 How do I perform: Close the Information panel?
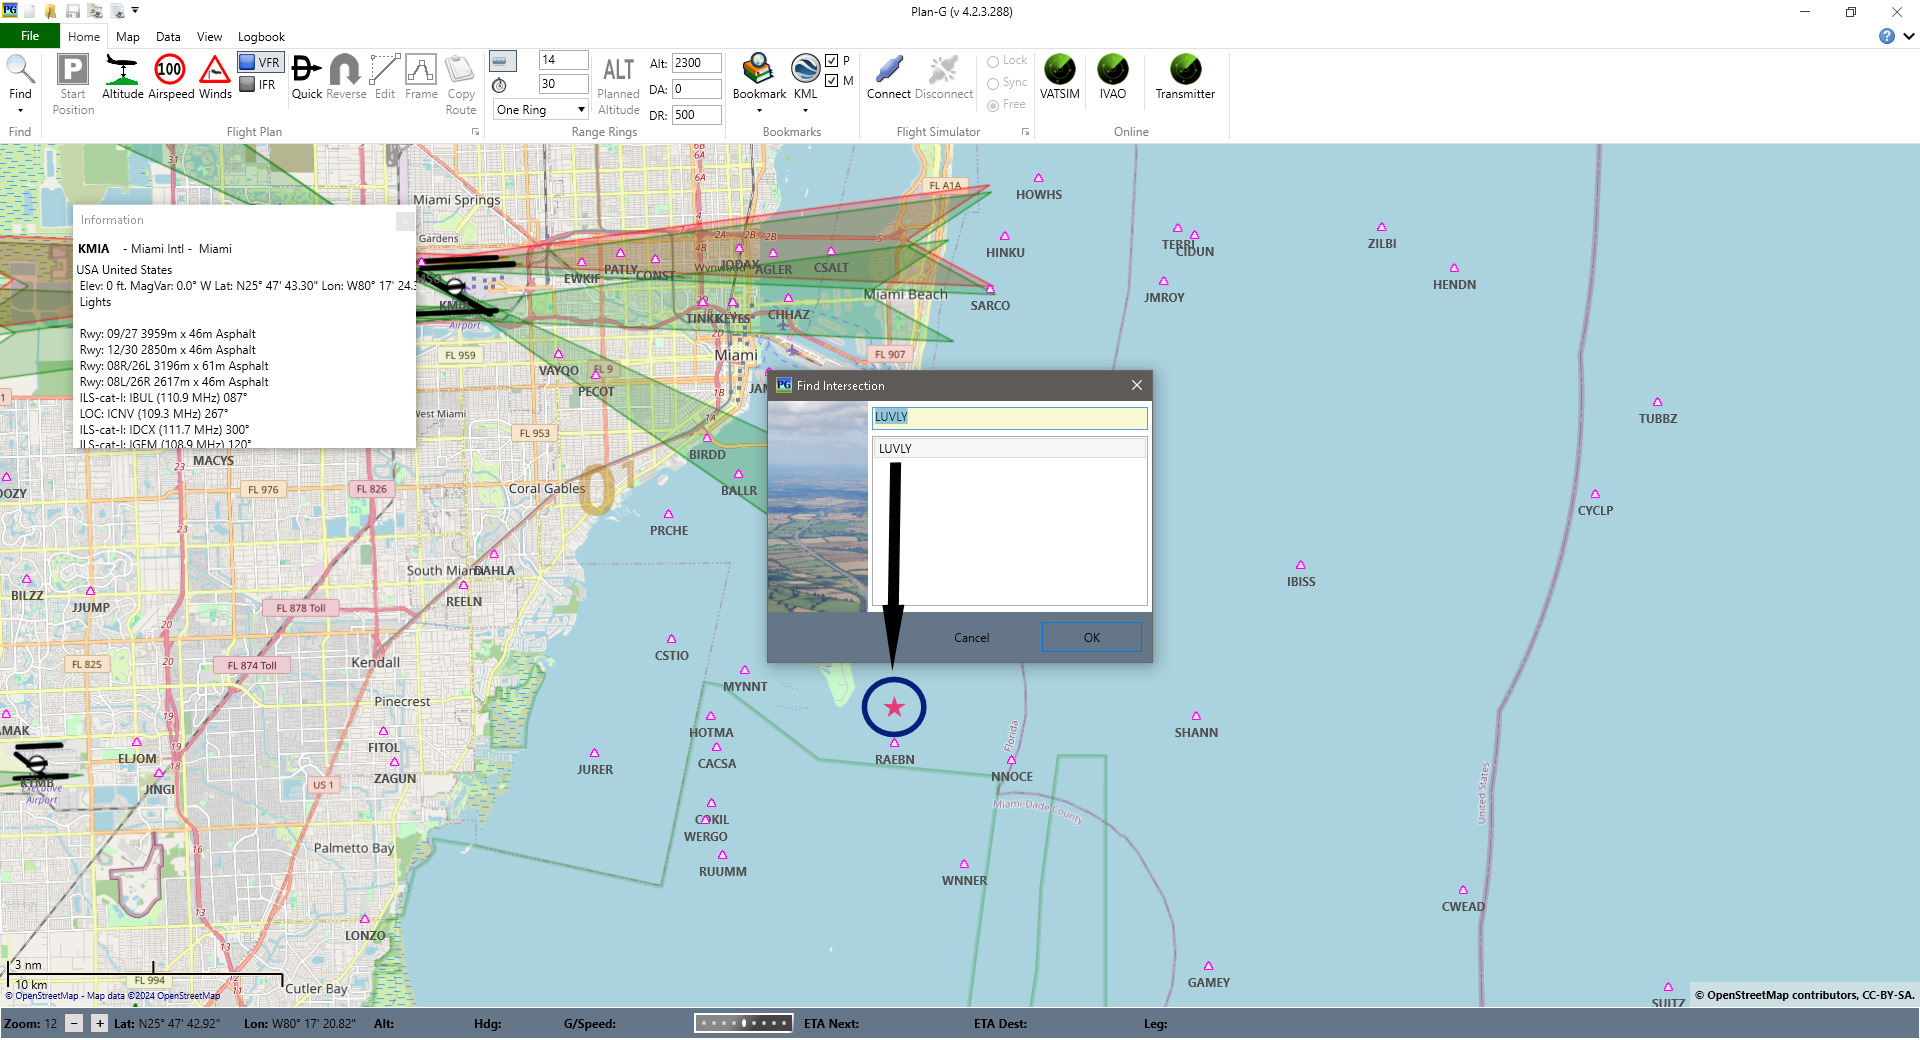tap(404, 220)
